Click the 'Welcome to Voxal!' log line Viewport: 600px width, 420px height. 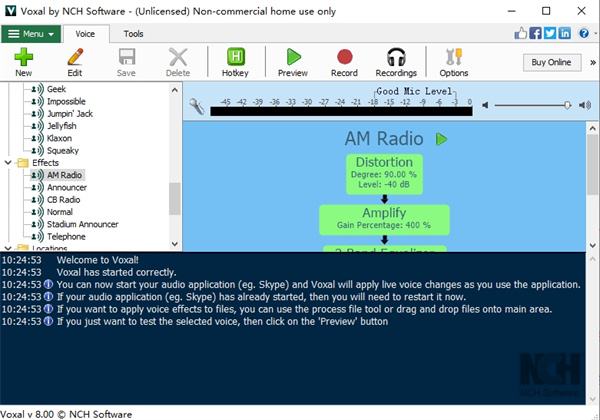click(x=98, y=260)
